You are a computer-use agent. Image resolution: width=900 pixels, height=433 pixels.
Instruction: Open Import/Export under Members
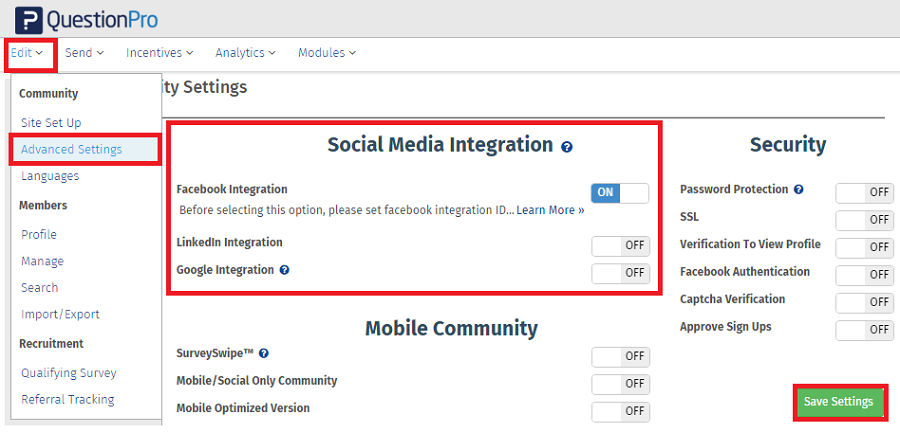click(60, 314)
